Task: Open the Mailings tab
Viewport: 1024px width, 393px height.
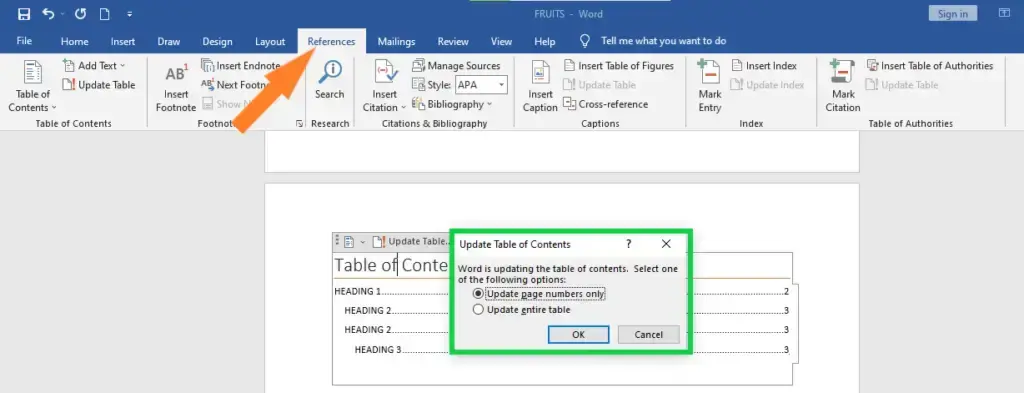Action: pyautogui.click(x=396, y=41)
